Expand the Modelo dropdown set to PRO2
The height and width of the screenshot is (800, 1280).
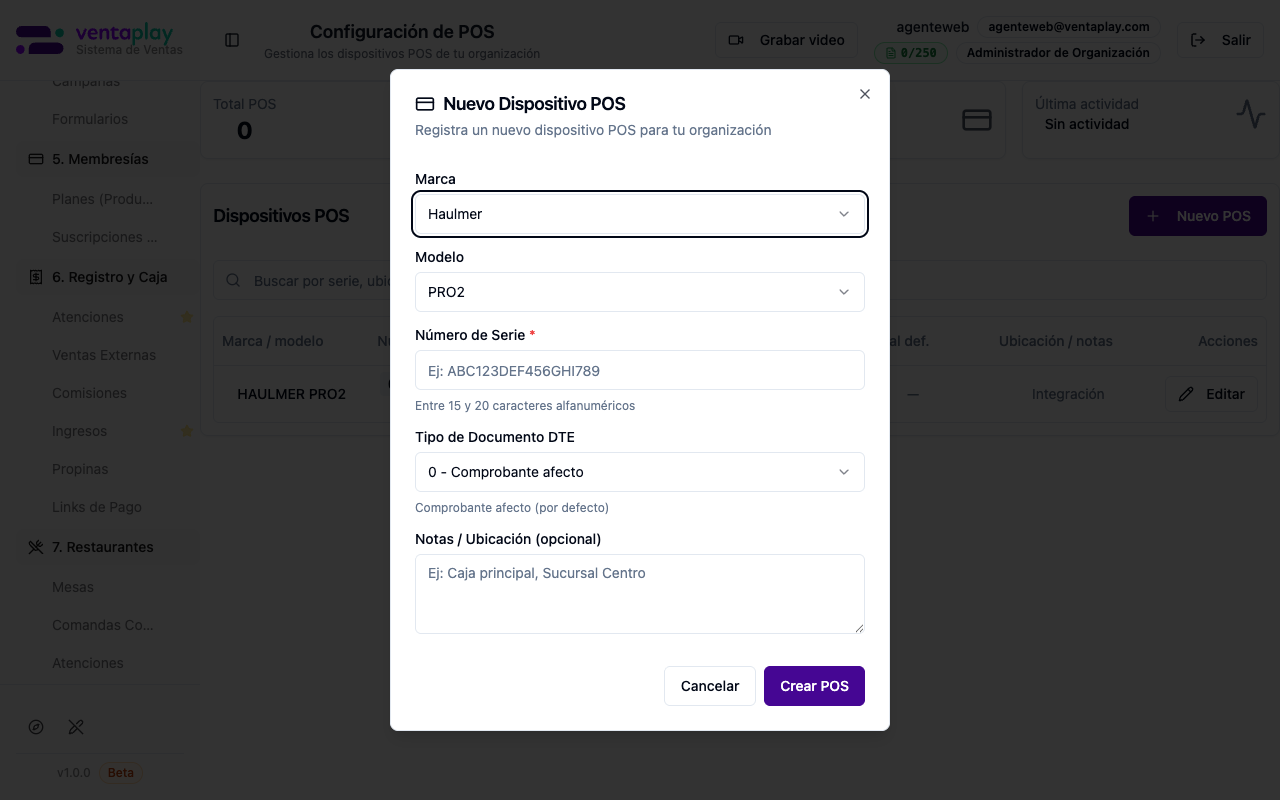(640, 292)
